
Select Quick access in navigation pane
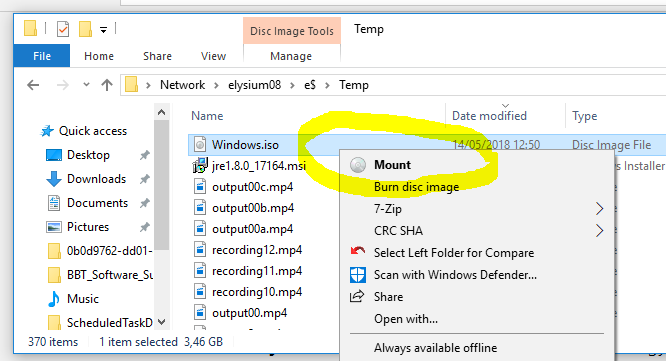[93, 131]
